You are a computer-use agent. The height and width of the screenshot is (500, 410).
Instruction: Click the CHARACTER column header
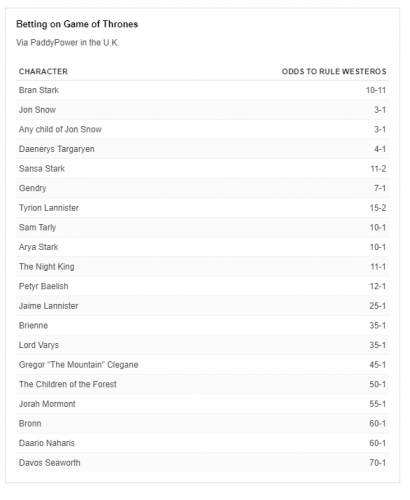pyautogui.click(x=43, y=71)
